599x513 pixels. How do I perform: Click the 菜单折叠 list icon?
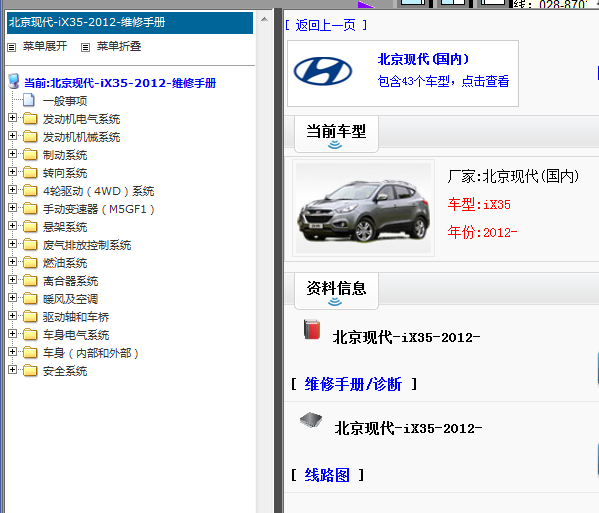tap(86, 47)
